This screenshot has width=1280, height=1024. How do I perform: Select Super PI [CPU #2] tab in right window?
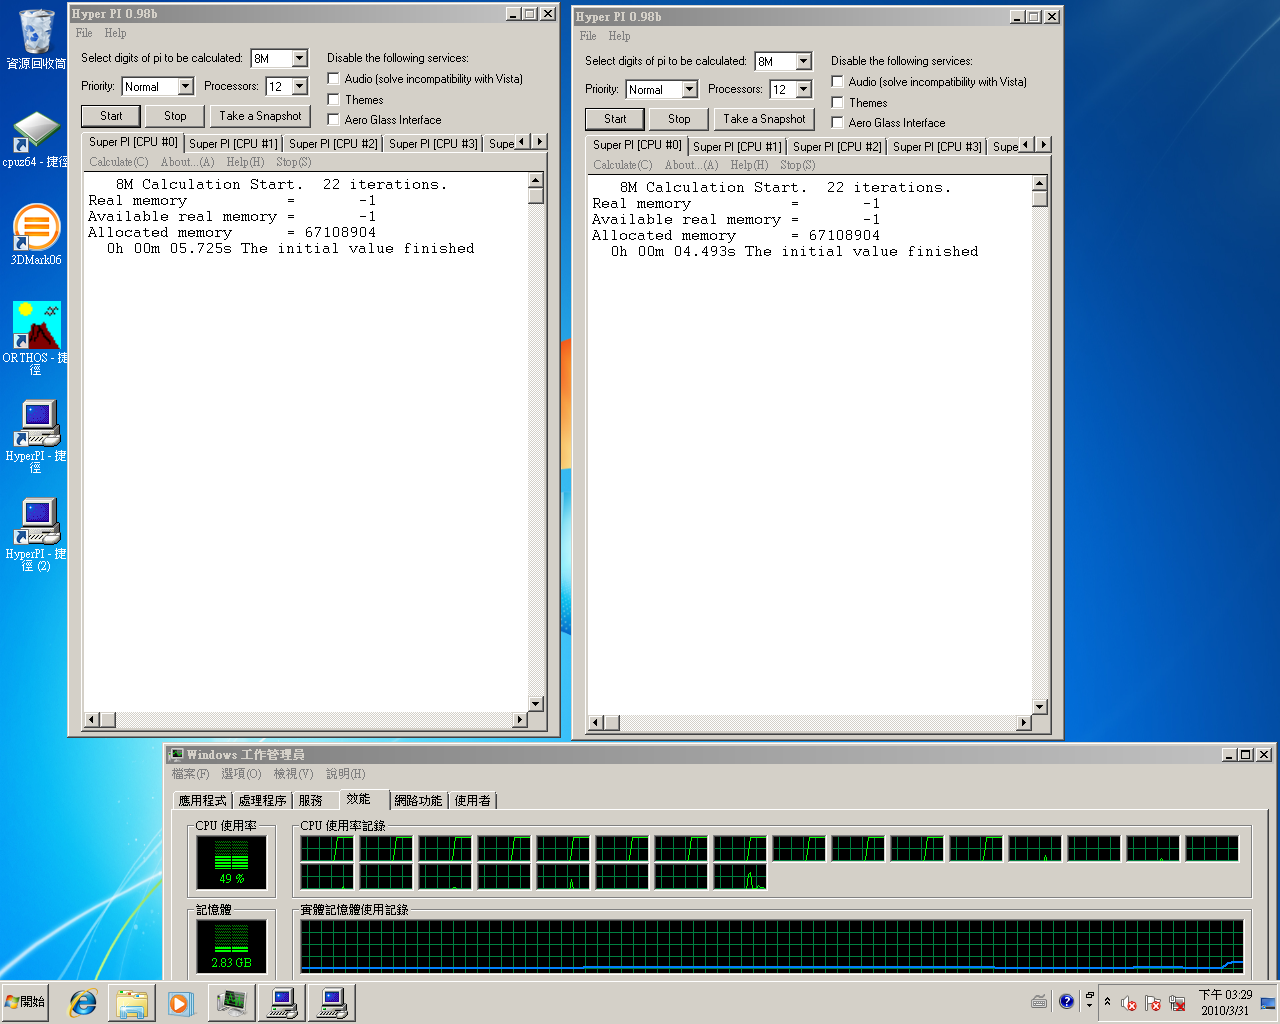[837, 147]
